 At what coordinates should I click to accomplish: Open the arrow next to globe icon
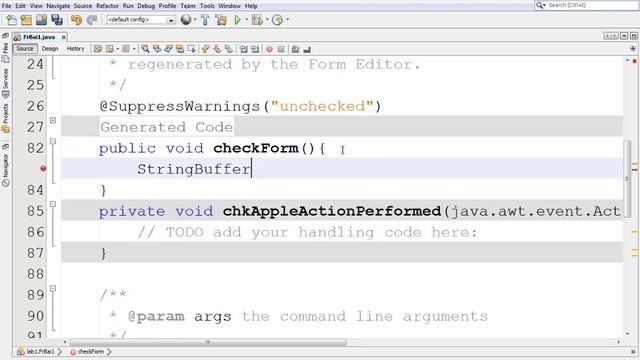coord(195,20)
